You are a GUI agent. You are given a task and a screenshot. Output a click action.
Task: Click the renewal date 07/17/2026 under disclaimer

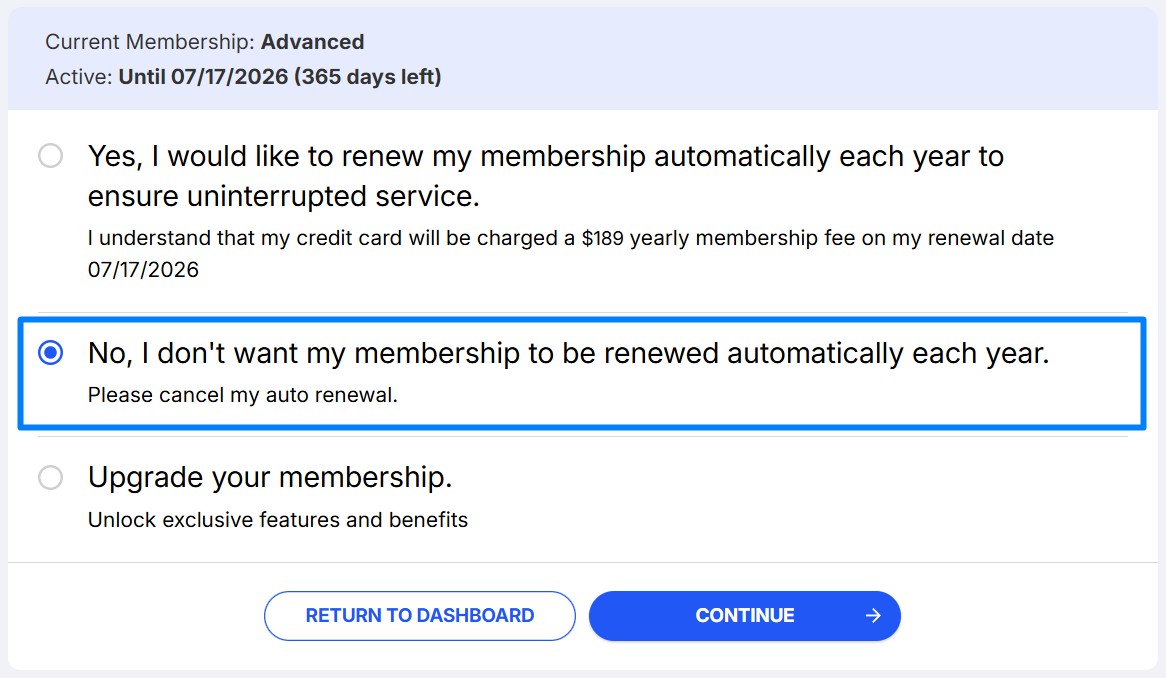(143, 270)
